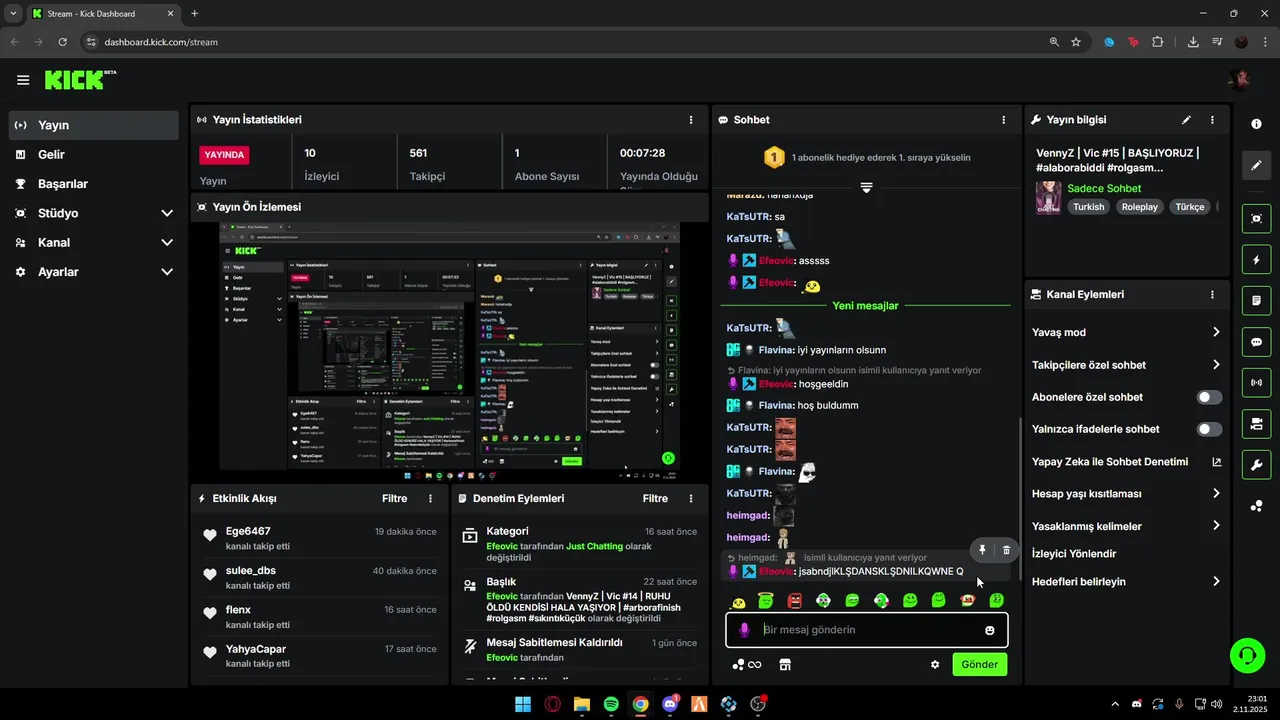Click the Türkçe tag
This screenshot has width=1280, height=720.
point(1189,207)
